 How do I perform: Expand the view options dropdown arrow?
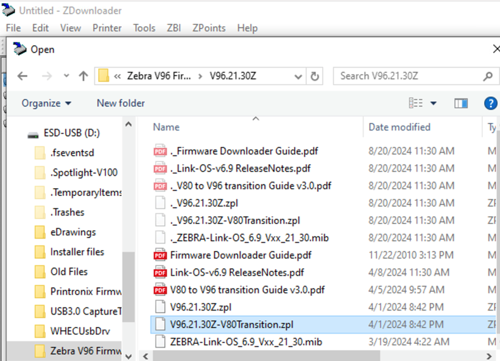pos(433,103)
